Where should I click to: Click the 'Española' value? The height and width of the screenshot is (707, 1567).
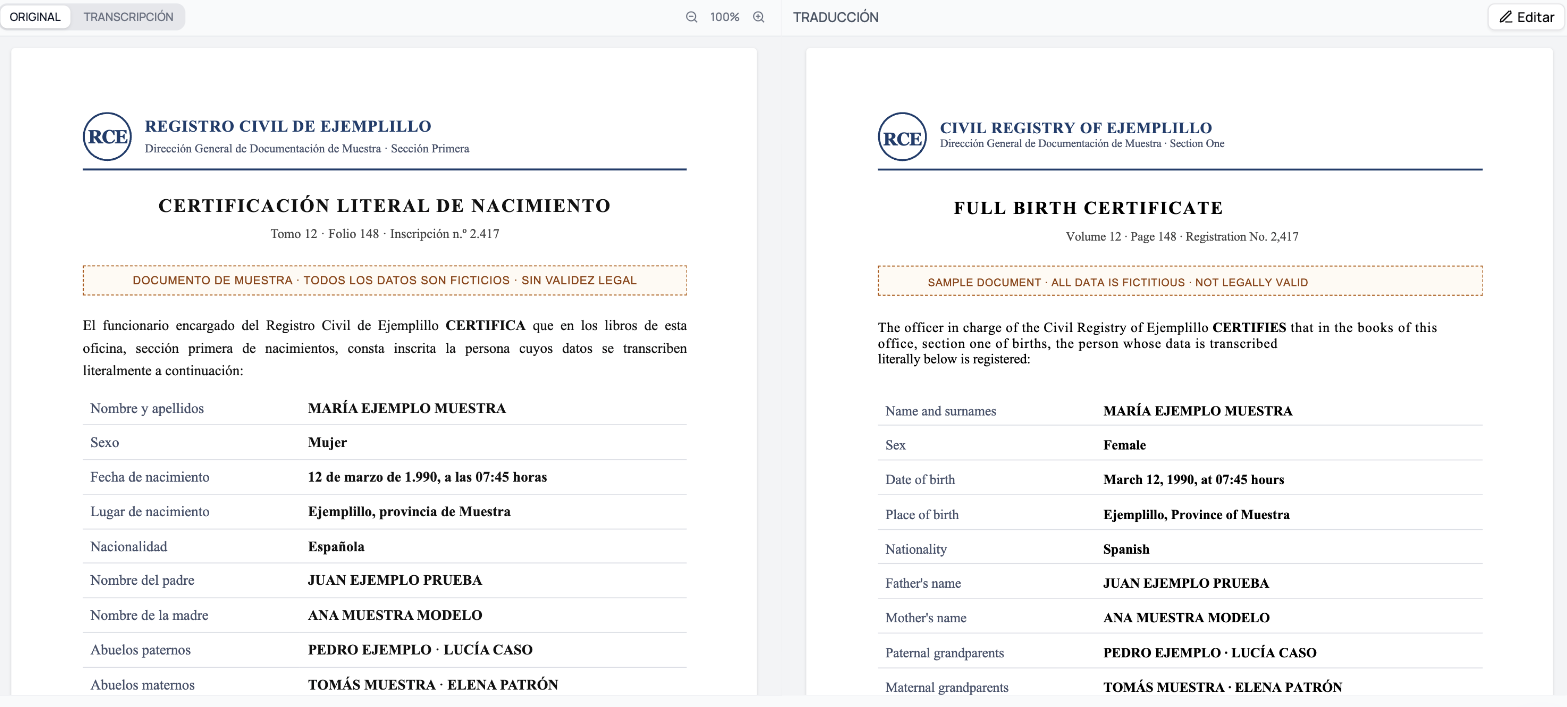coord(336,546)
